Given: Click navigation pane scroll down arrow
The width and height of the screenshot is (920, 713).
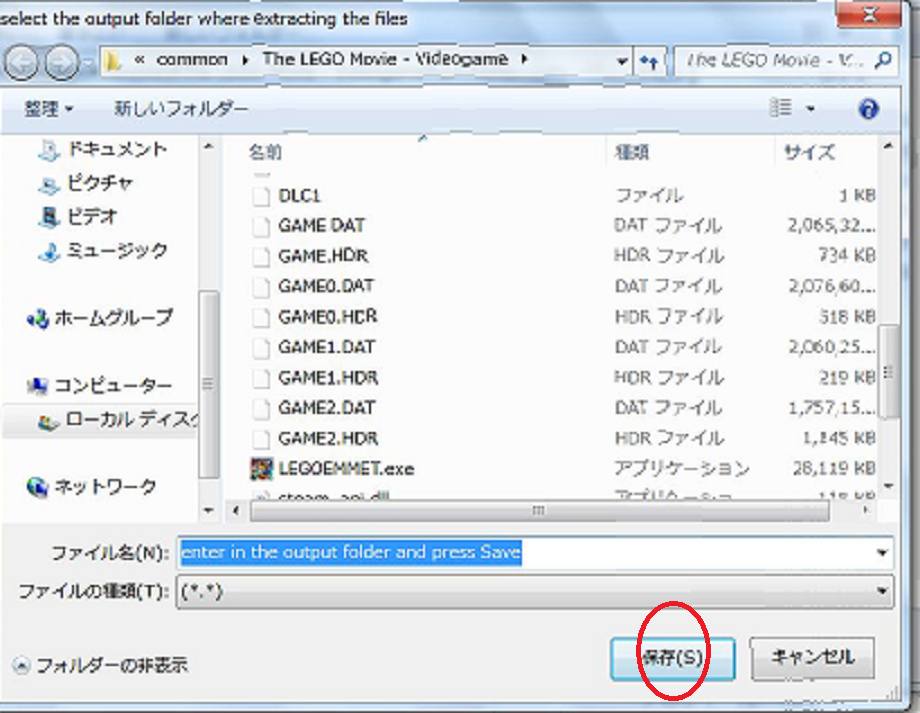Looking at the screenshot, I should [x=208, y=510].
